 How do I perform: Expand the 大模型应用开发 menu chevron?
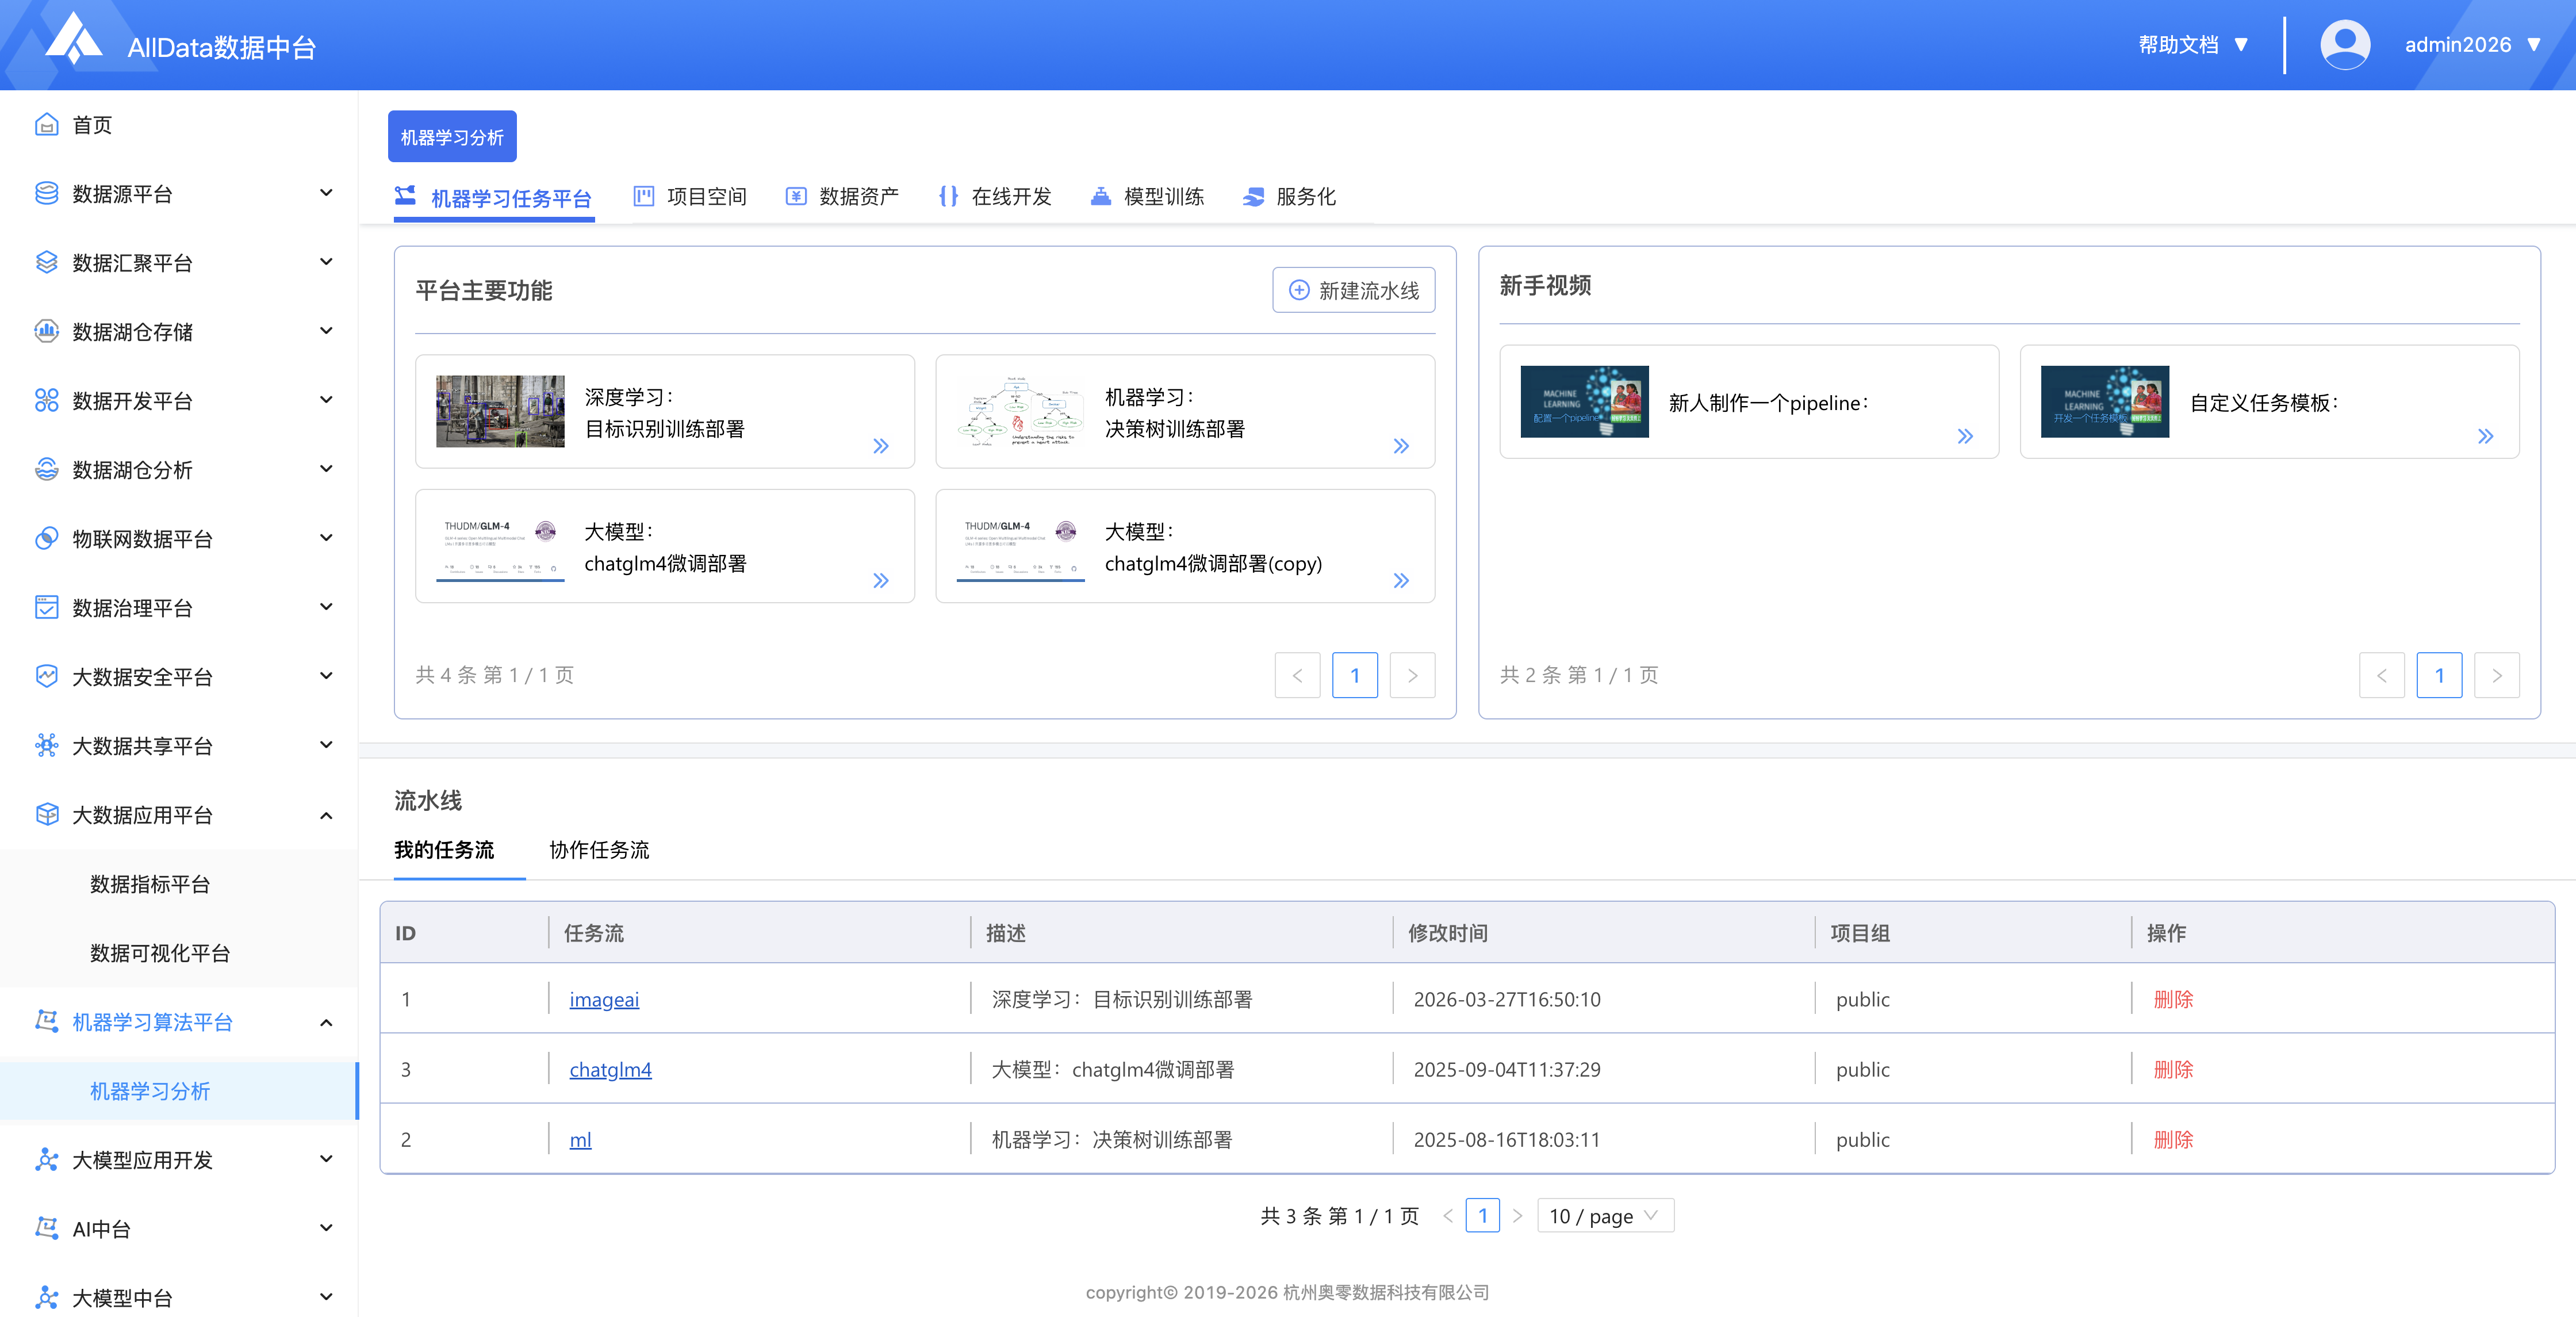(326, 1158)
